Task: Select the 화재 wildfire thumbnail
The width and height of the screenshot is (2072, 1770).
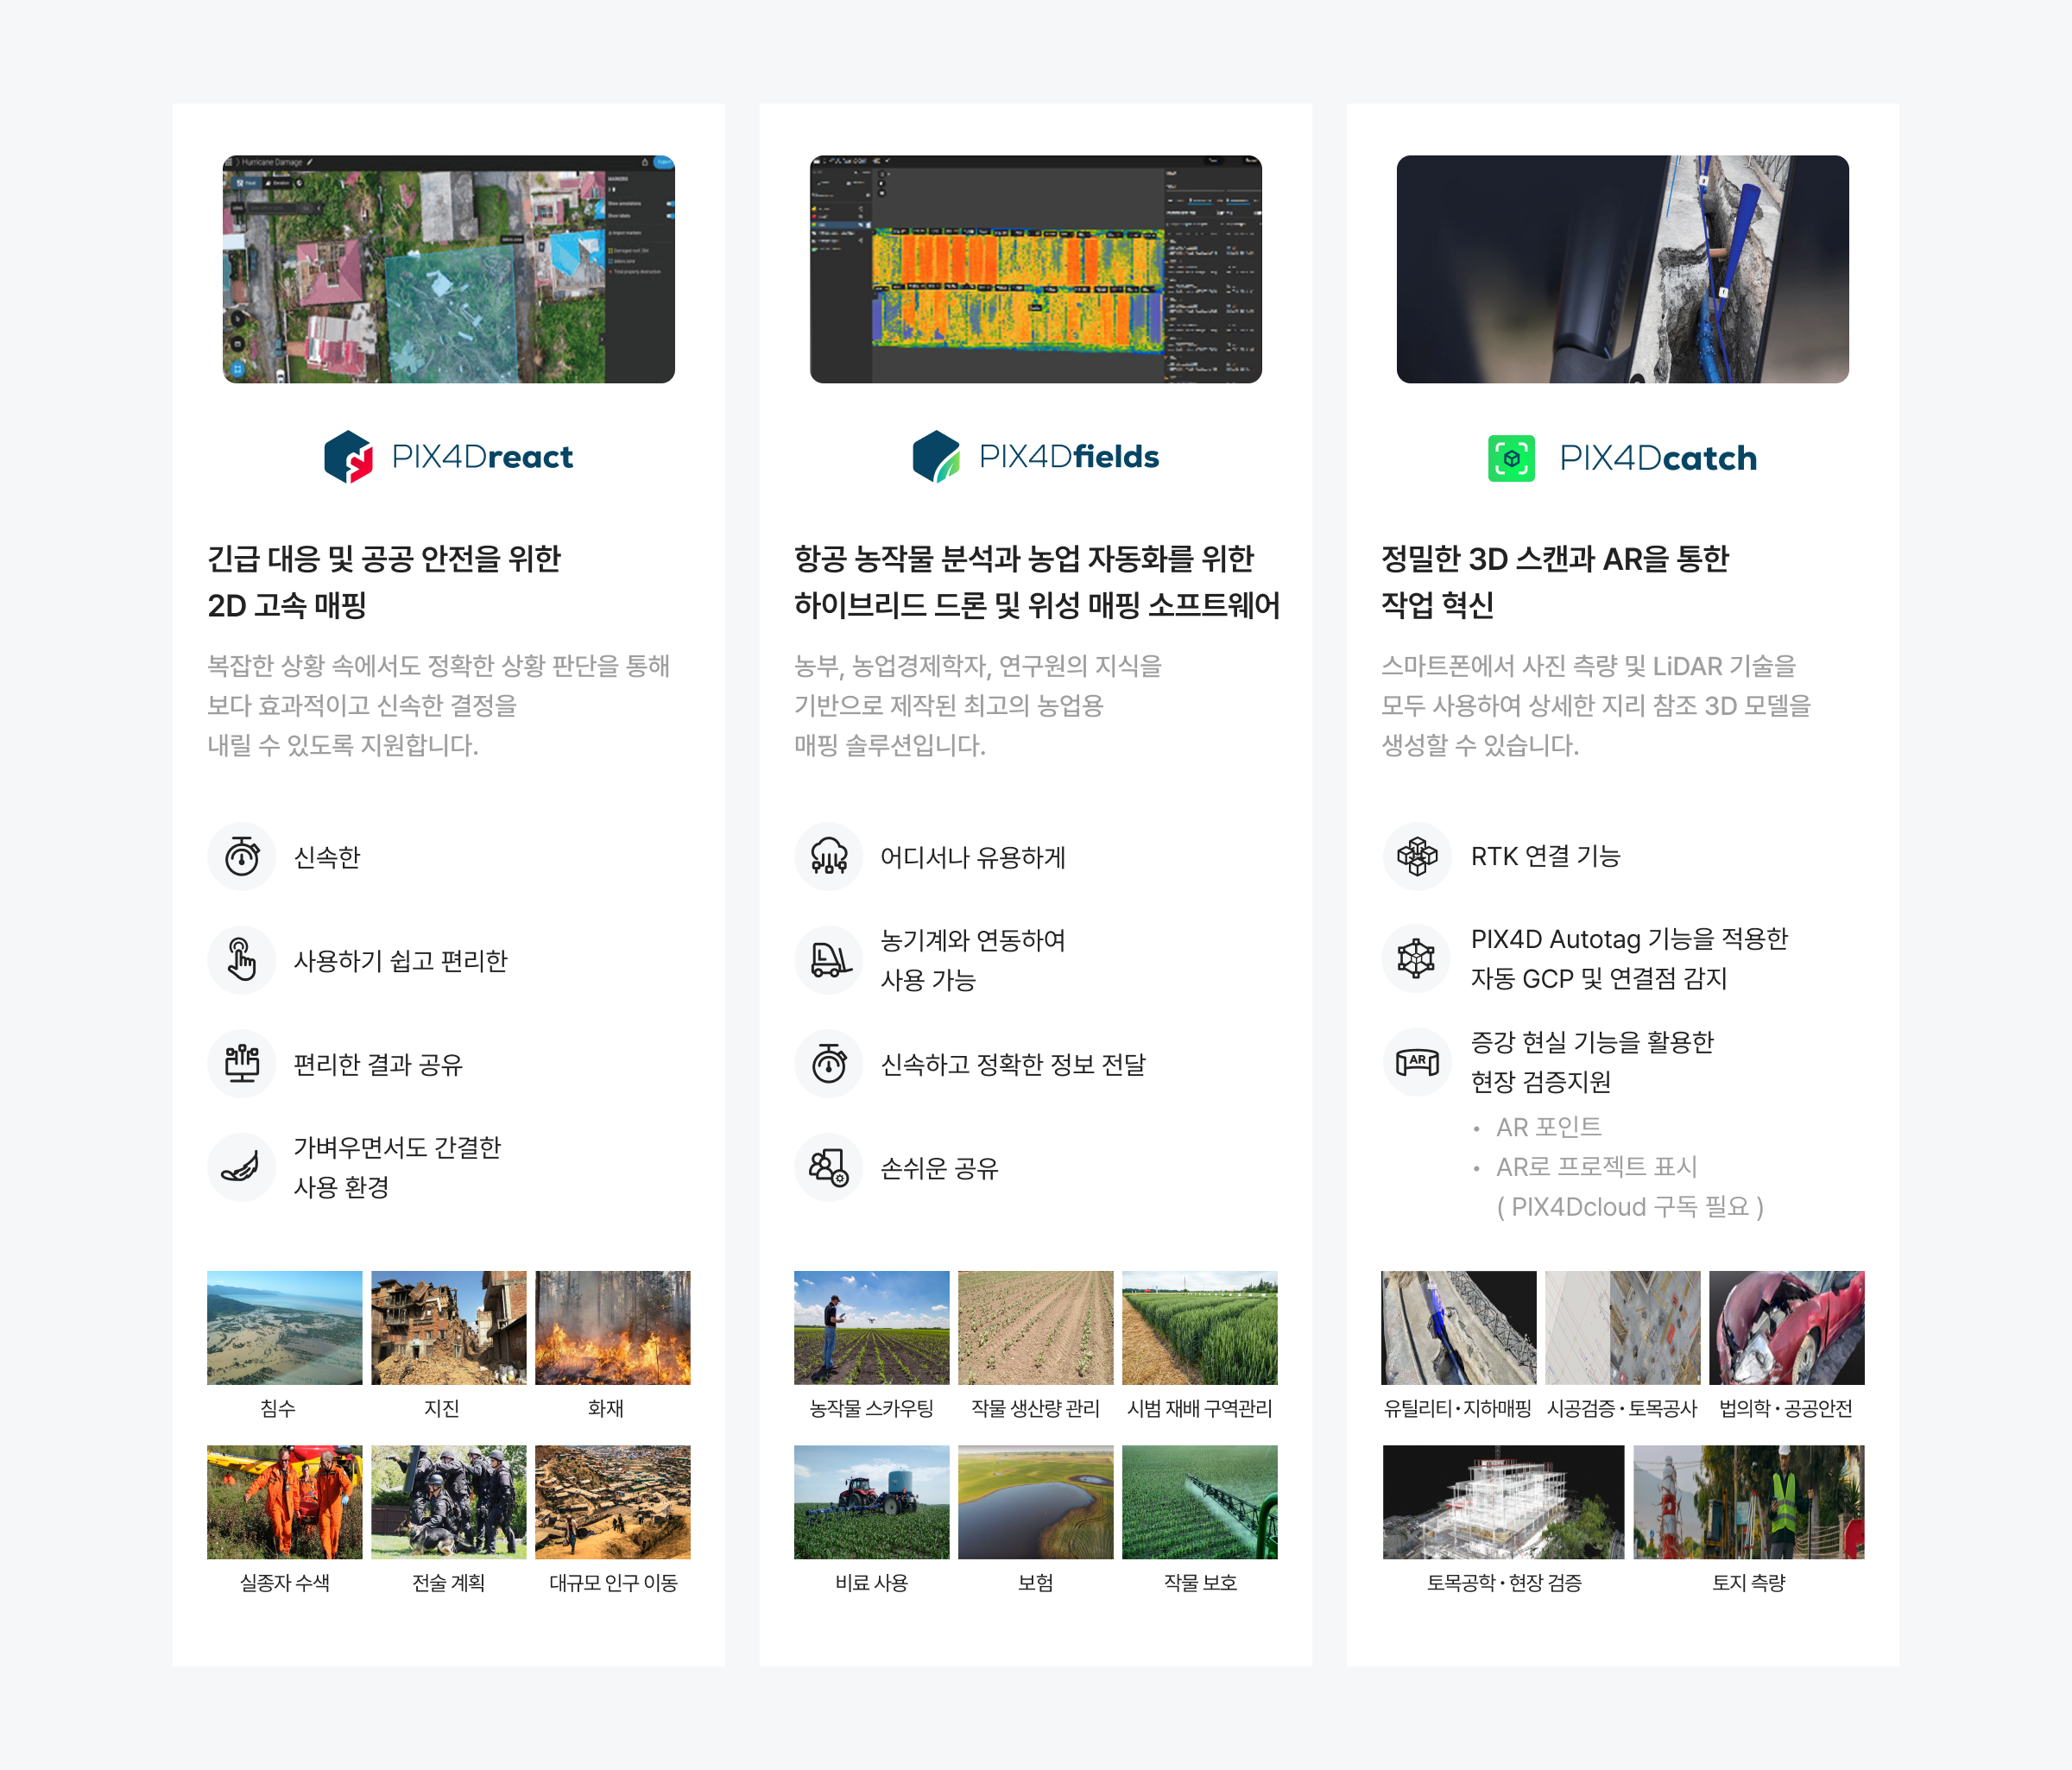Action: pos(612,1328)
